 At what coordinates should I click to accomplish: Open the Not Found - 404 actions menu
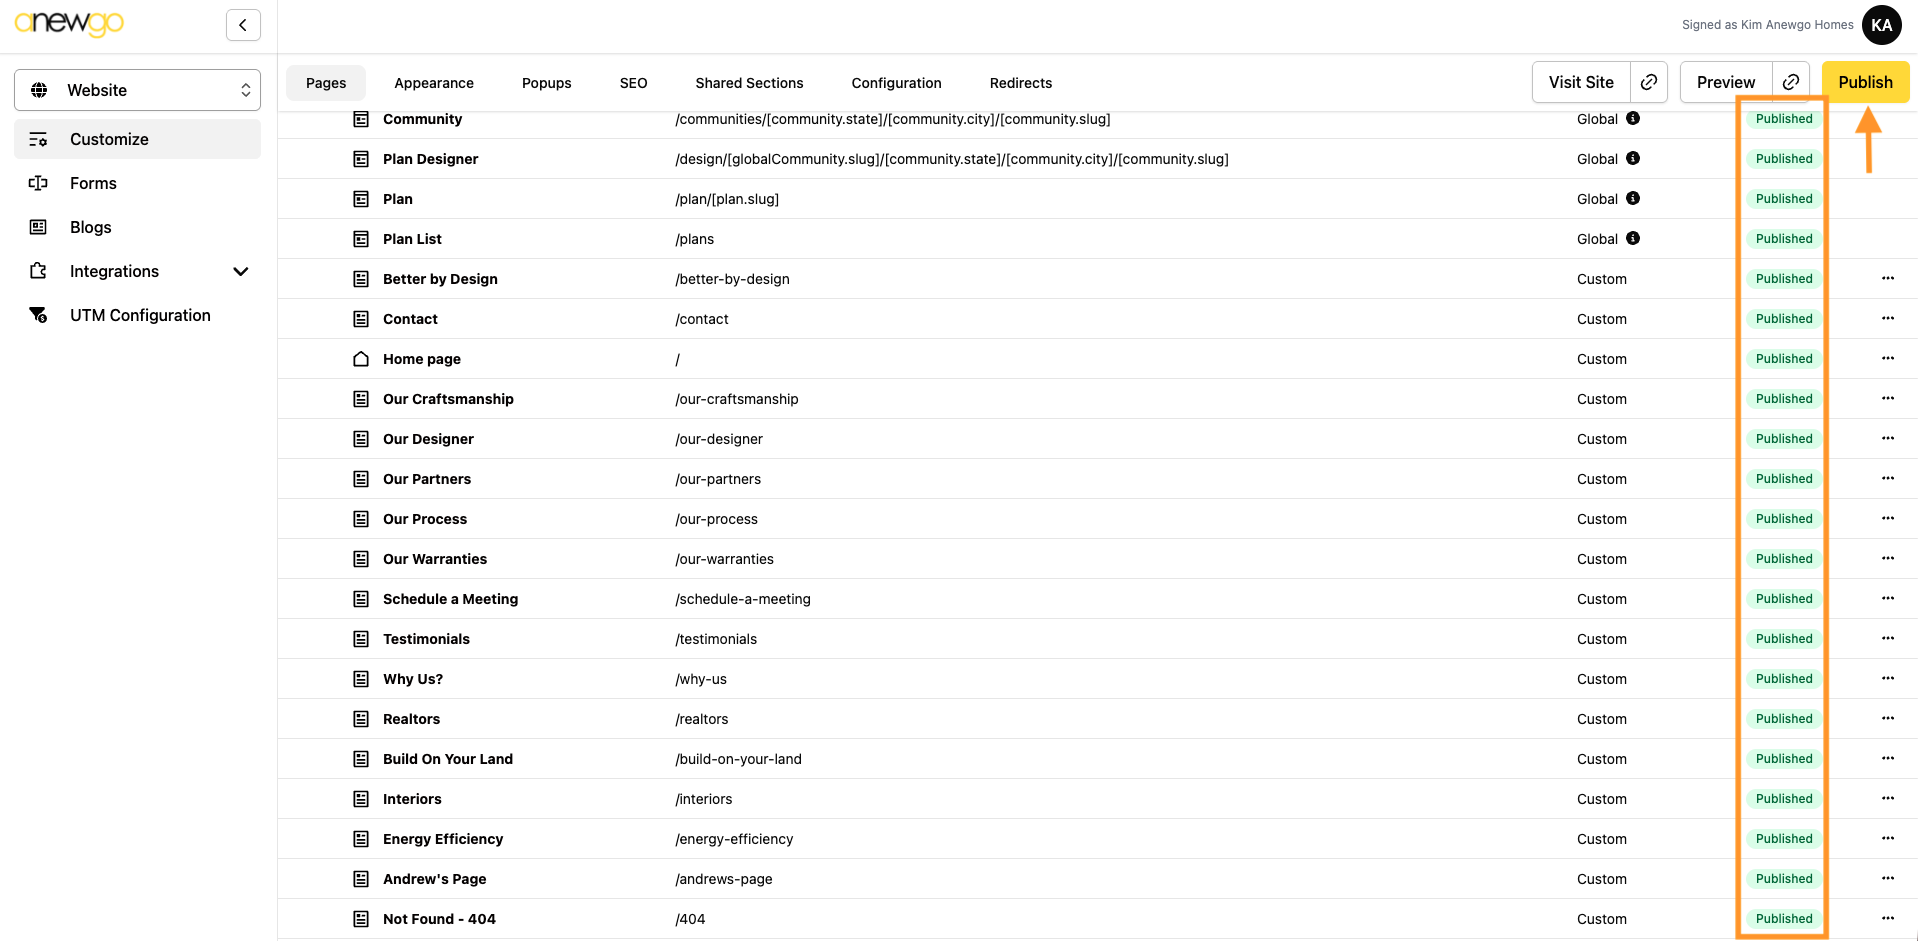coord(1888,919)
